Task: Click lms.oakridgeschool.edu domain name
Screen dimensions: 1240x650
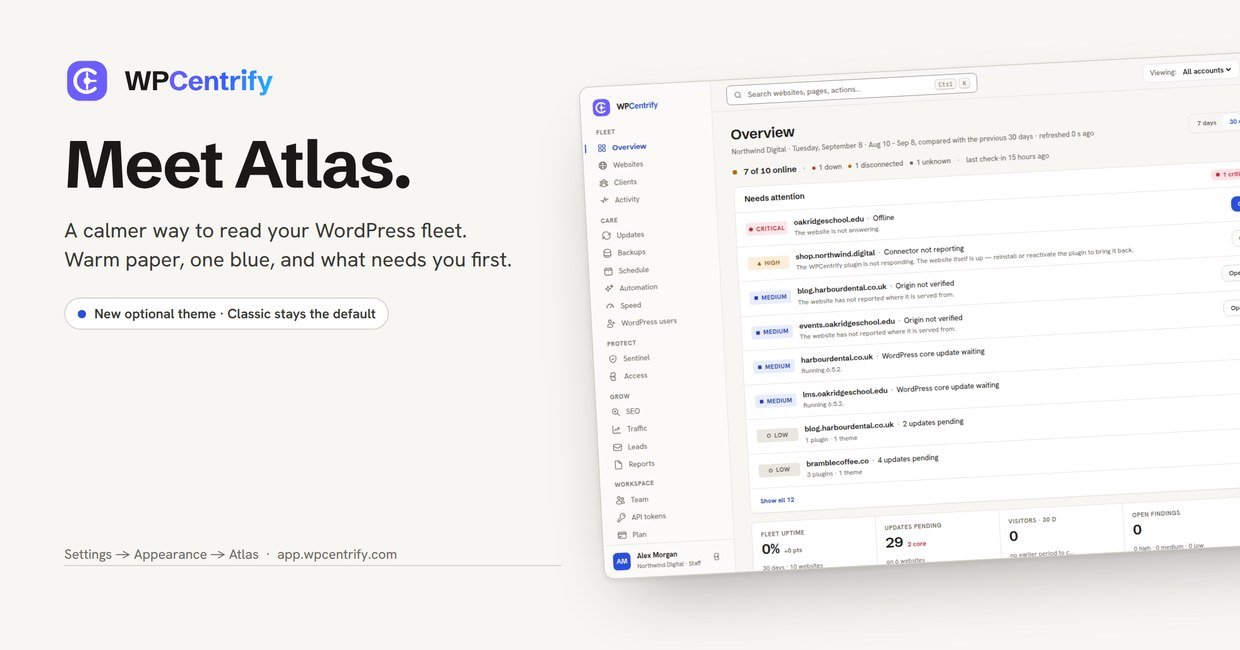Action: pos(845,392)
